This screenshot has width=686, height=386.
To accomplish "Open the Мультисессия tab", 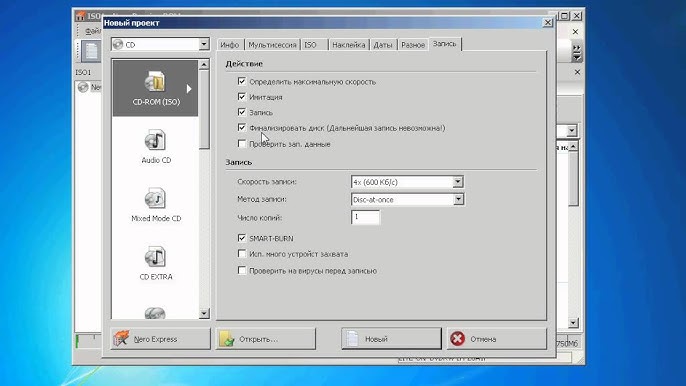I will coord(272,45).
